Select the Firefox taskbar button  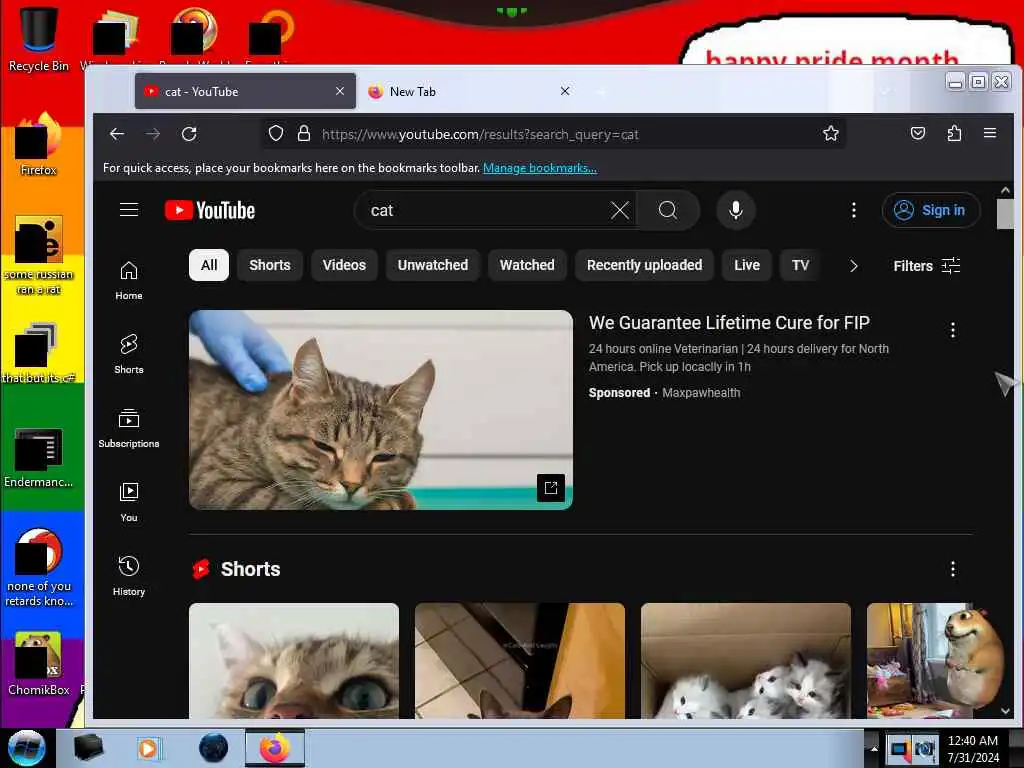click(274, 748)
